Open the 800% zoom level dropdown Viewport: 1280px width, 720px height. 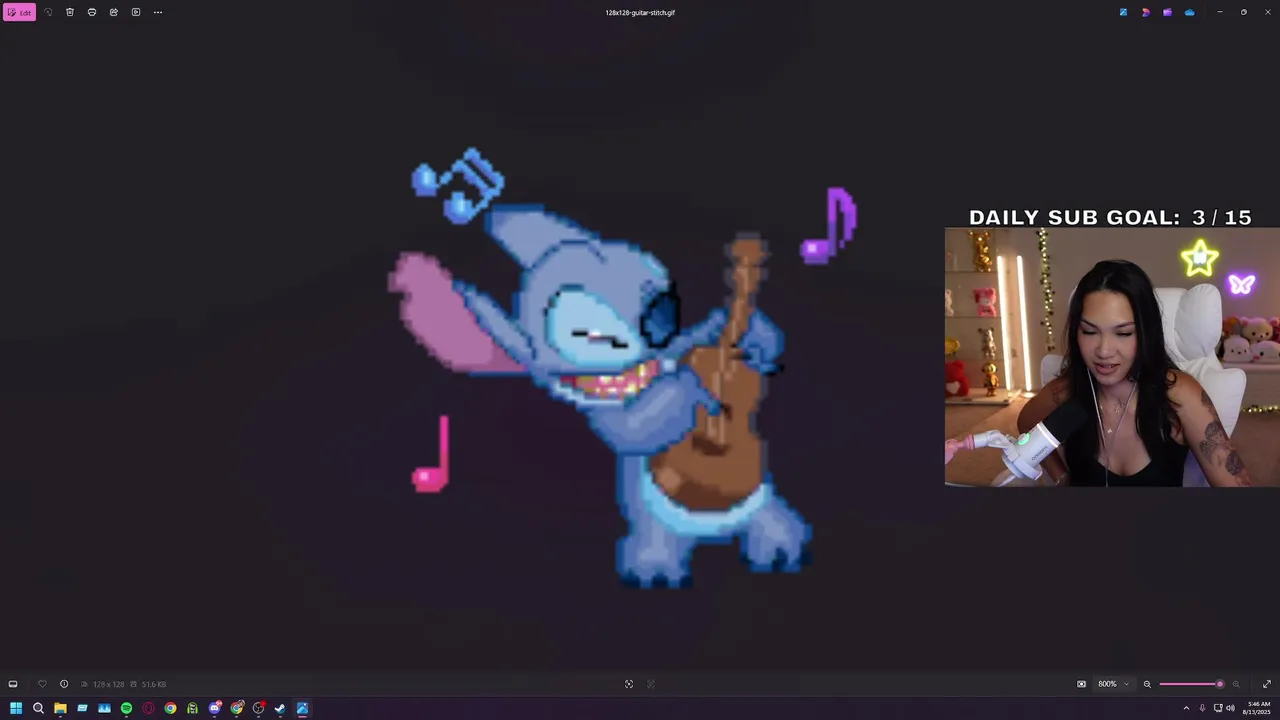1114,684
